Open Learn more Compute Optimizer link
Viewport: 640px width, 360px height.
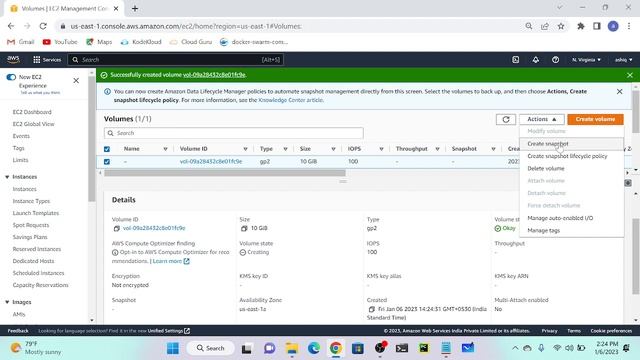coord(171,261)
